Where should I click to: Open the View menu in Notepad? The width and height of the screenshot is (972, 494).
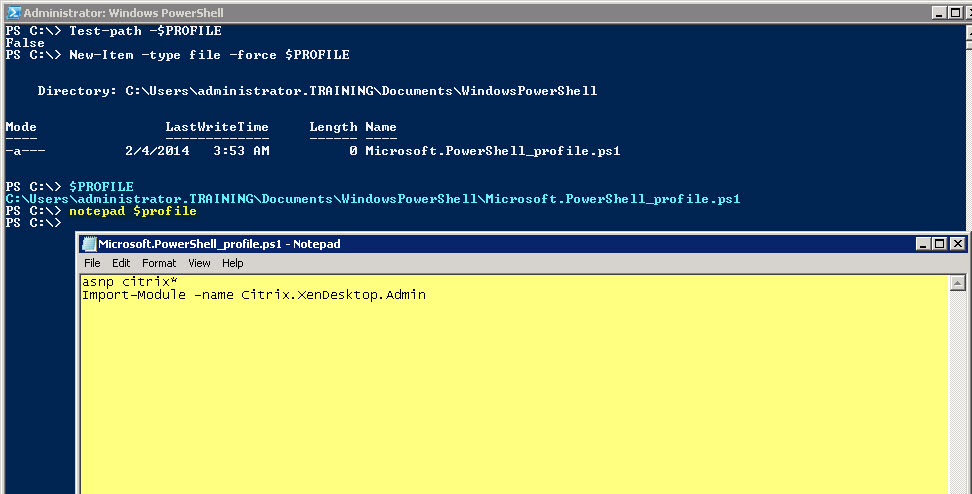coord(199,263)
